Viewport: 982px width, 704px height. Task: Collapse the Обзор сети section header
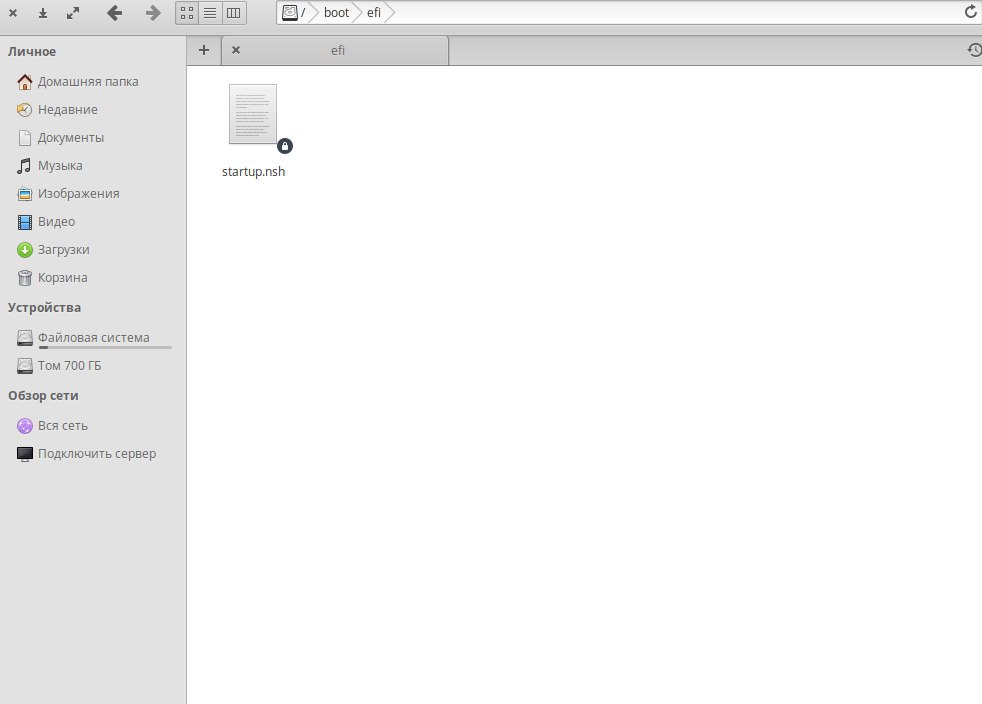[43, 396]
